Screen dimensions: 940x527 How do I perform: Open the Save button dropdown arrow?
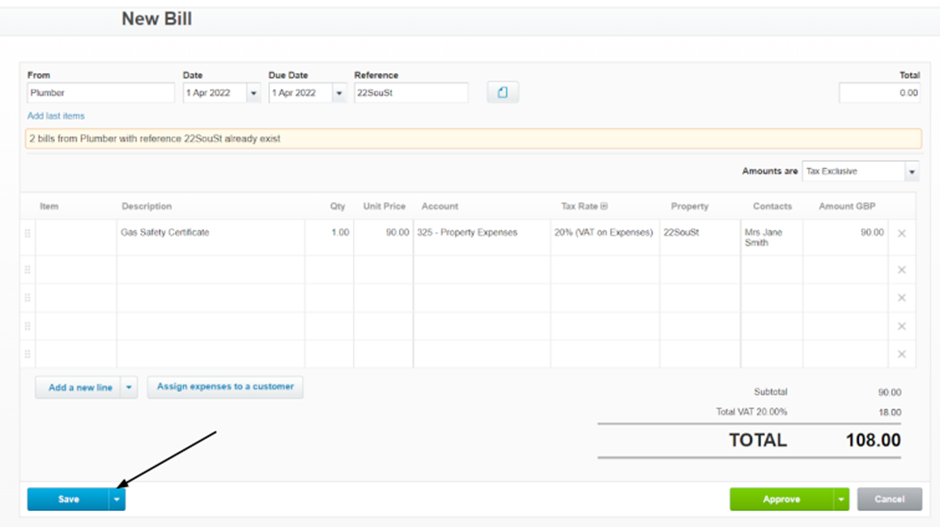click(117, 499)
